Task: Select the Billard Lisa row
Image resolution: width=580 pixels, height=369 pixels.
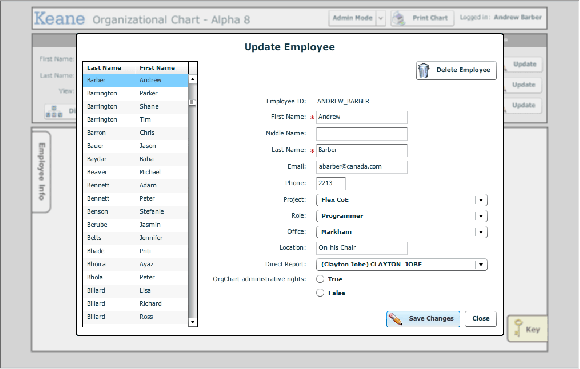Action: tap(136, 291)
